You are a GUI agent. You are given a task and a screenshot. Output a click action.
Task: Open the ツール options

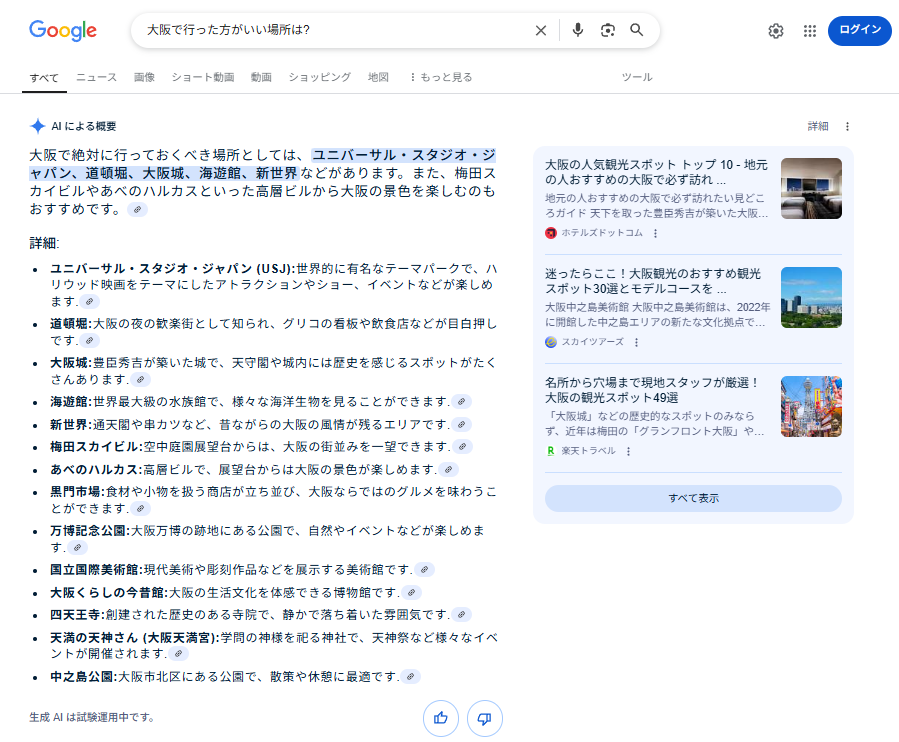pos(637,77)
